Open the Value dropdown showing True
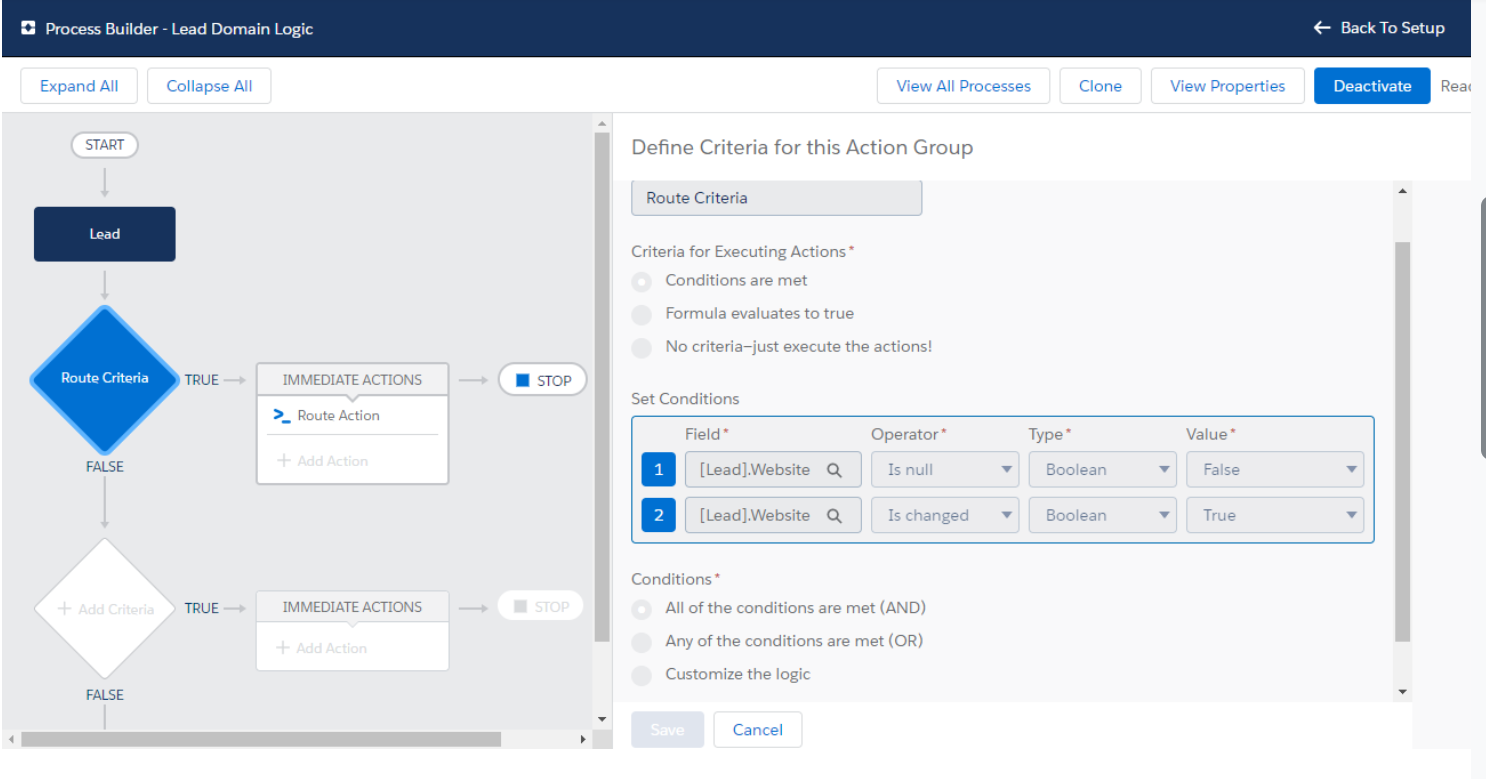1486x779 pixels. 1275,516
